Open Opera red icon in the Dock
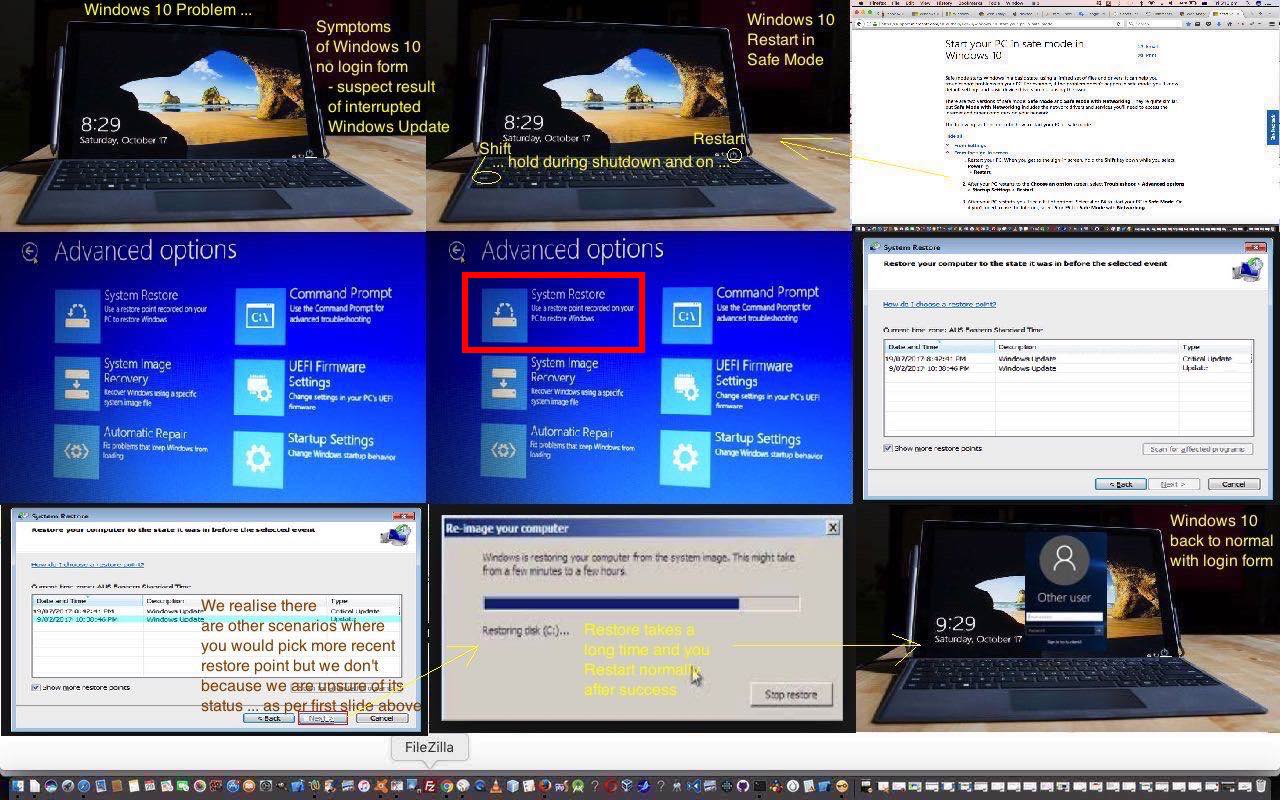 [610, 786]
